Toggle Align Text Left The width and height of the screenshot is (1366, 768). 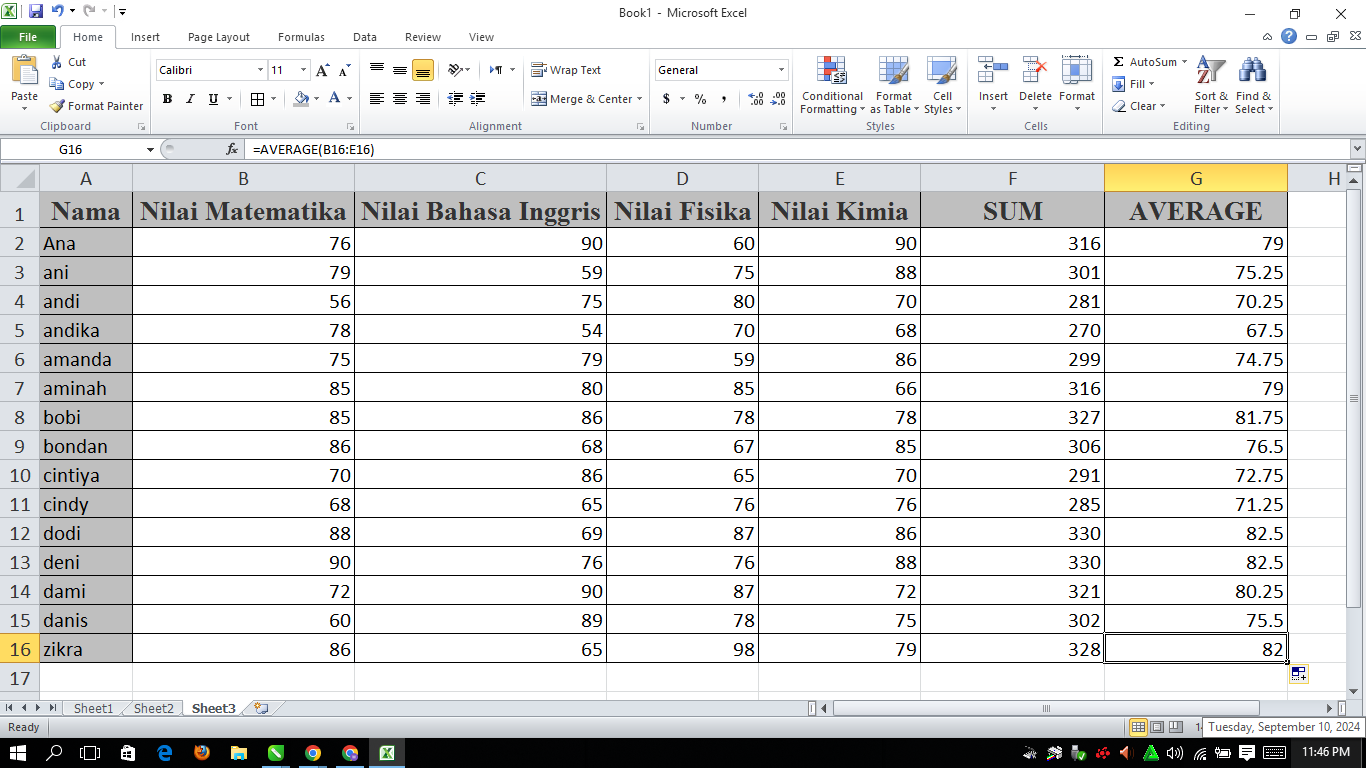pos(377,98)
